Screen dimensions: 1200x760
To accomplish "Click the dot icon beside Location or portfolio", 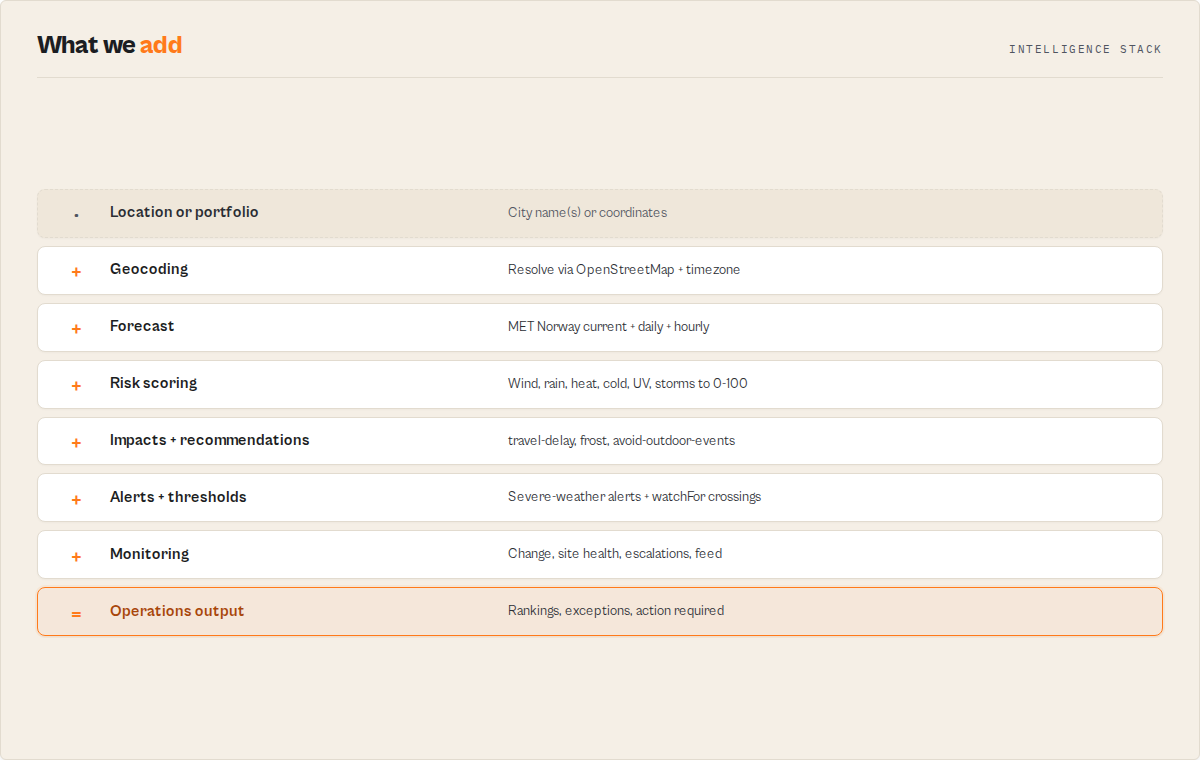I will click(76, 215).
